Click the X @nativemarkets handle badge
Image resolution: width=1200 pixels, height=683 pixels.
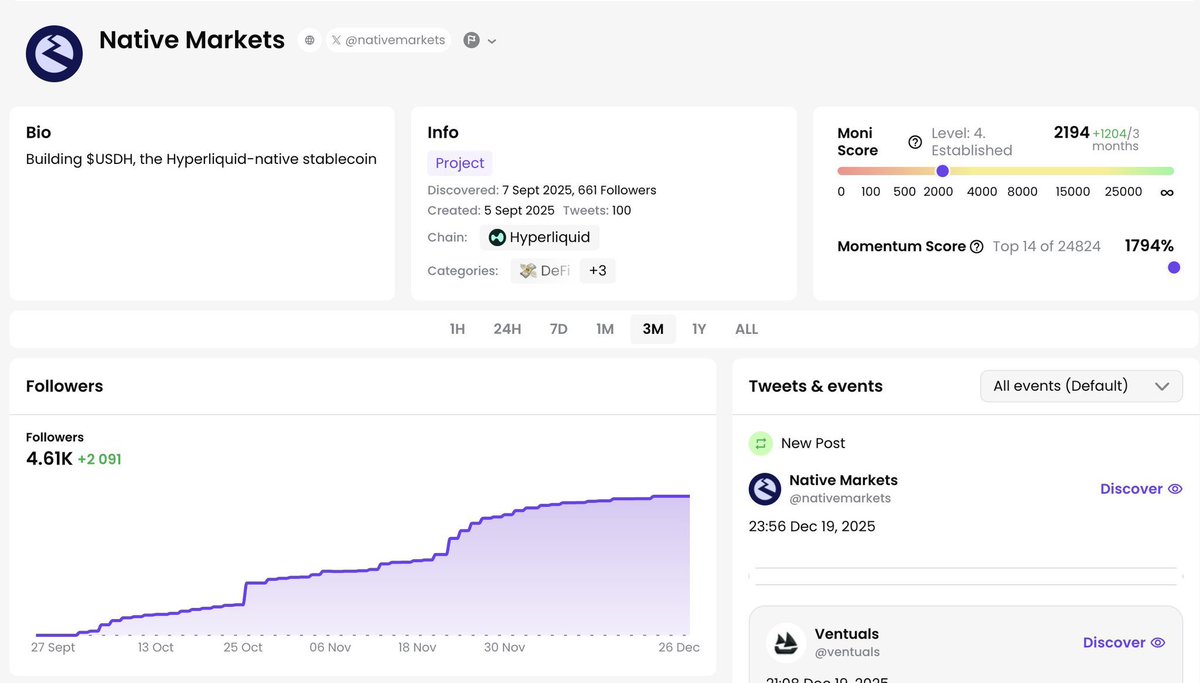coord(388,40)
